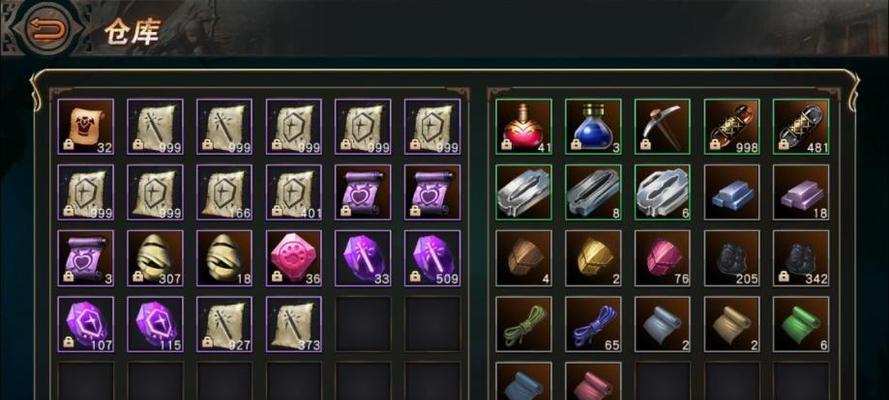The width and height of the screenshot is (889, 400).
Task: Choose the dark coal item with 205
Action: 732,258
